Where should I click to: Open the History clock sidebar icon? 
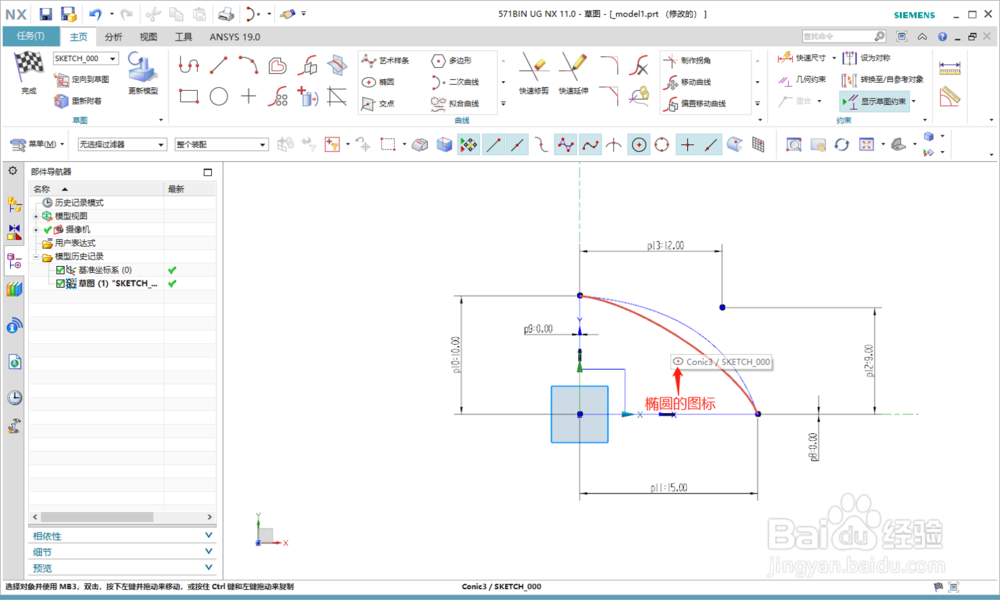tap(14, 398)
